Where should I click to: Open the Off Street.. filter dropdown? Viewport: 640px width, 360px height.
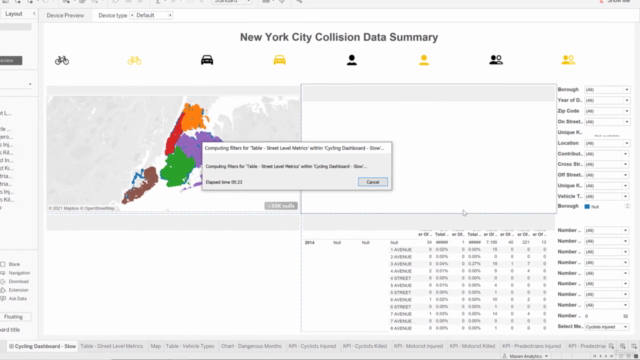tap(607, 175)
